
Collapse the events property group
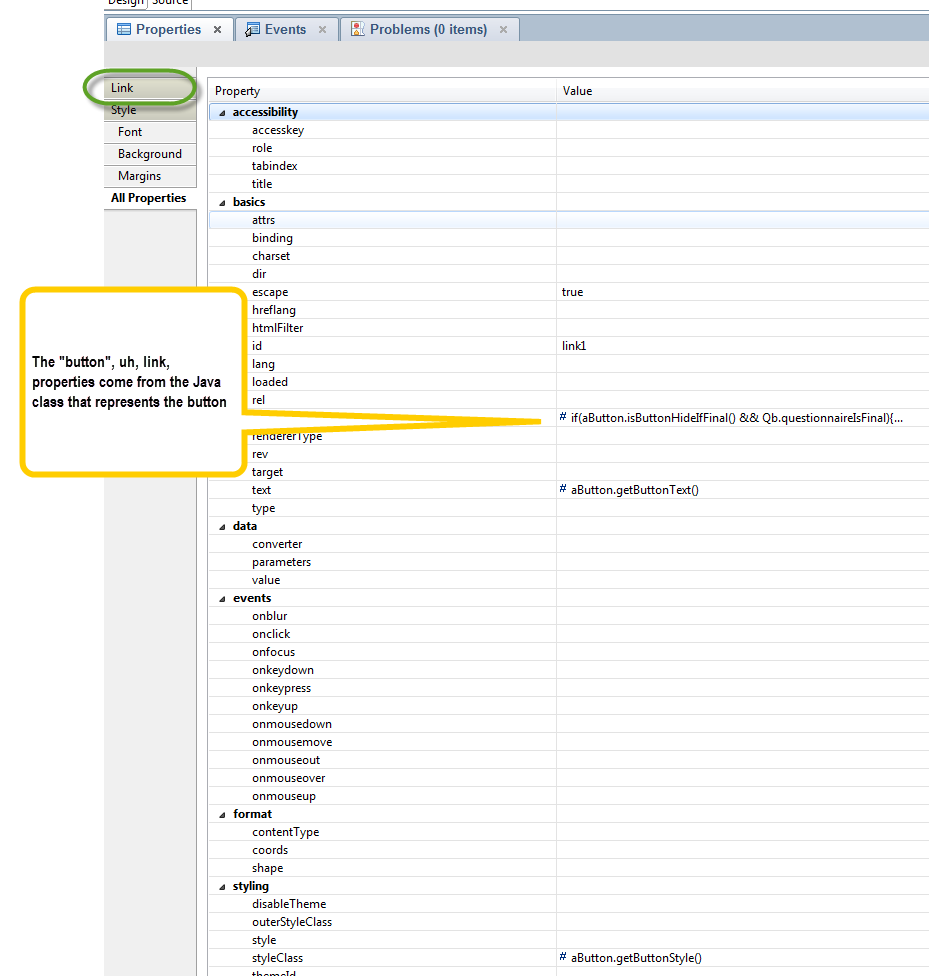[222, 597]
